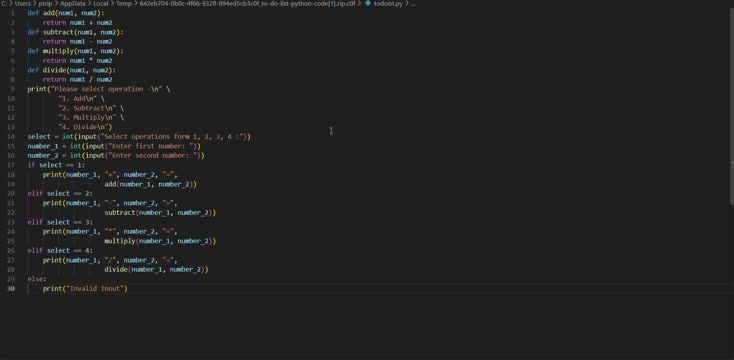Select line number 26 in gutter

[11, 250]
